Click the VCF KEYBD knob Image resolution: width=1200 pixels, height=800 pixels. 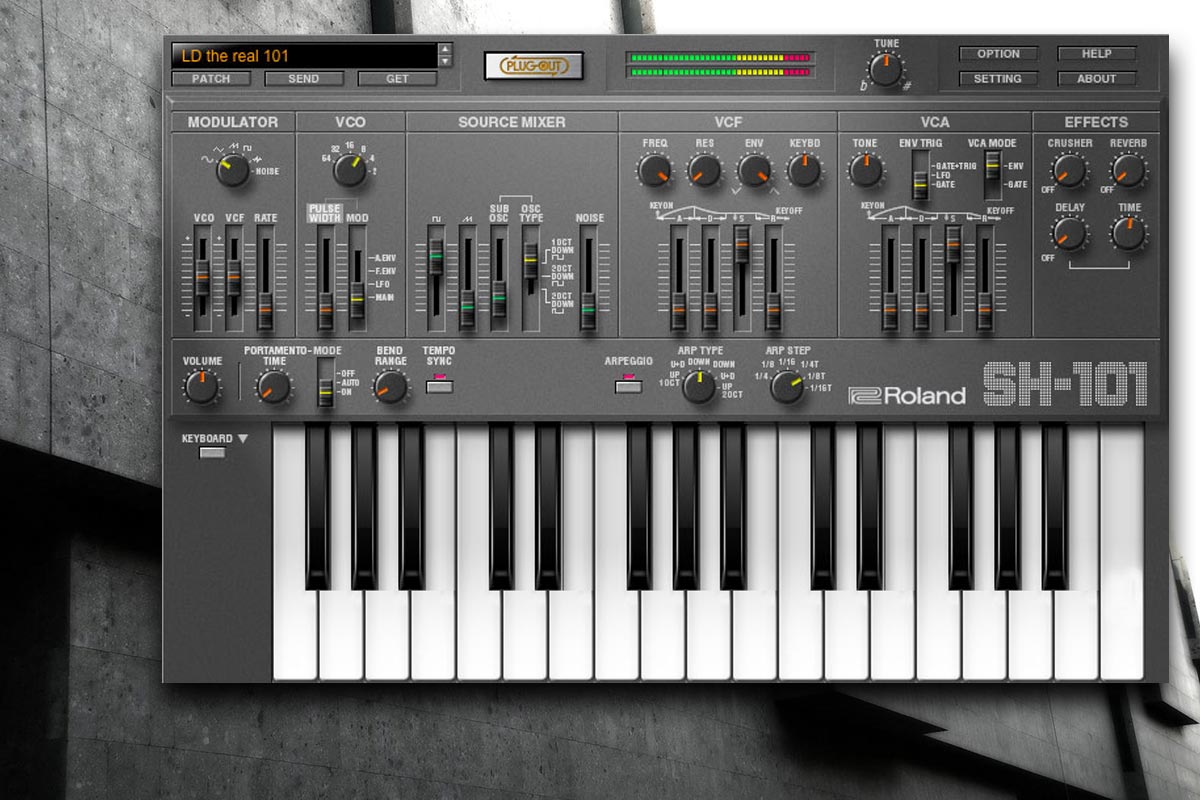805,171
